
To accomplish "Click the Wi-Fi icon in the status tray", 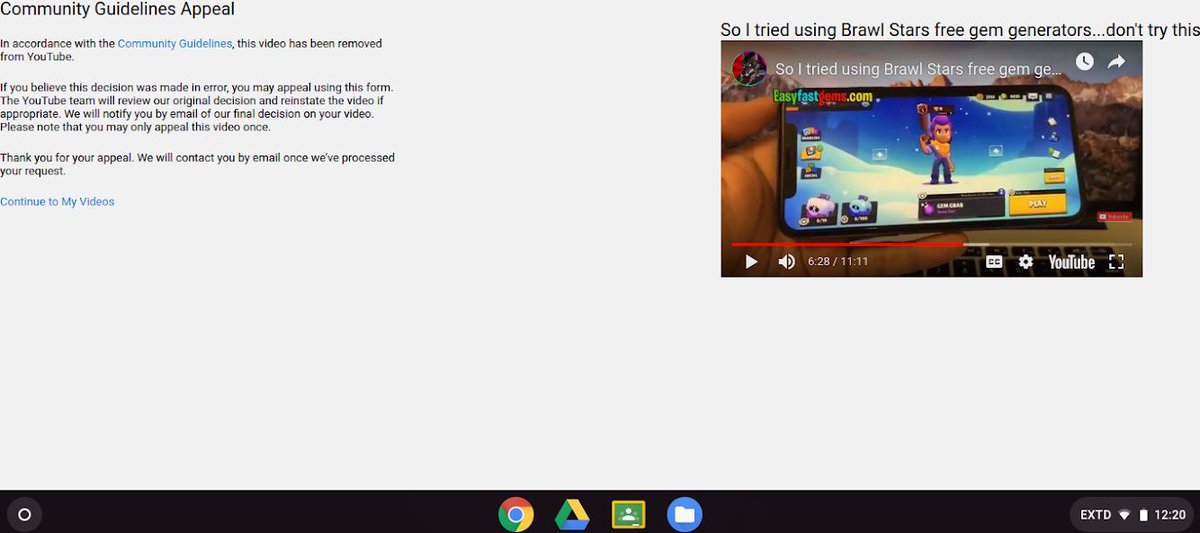I will 1124,515.
